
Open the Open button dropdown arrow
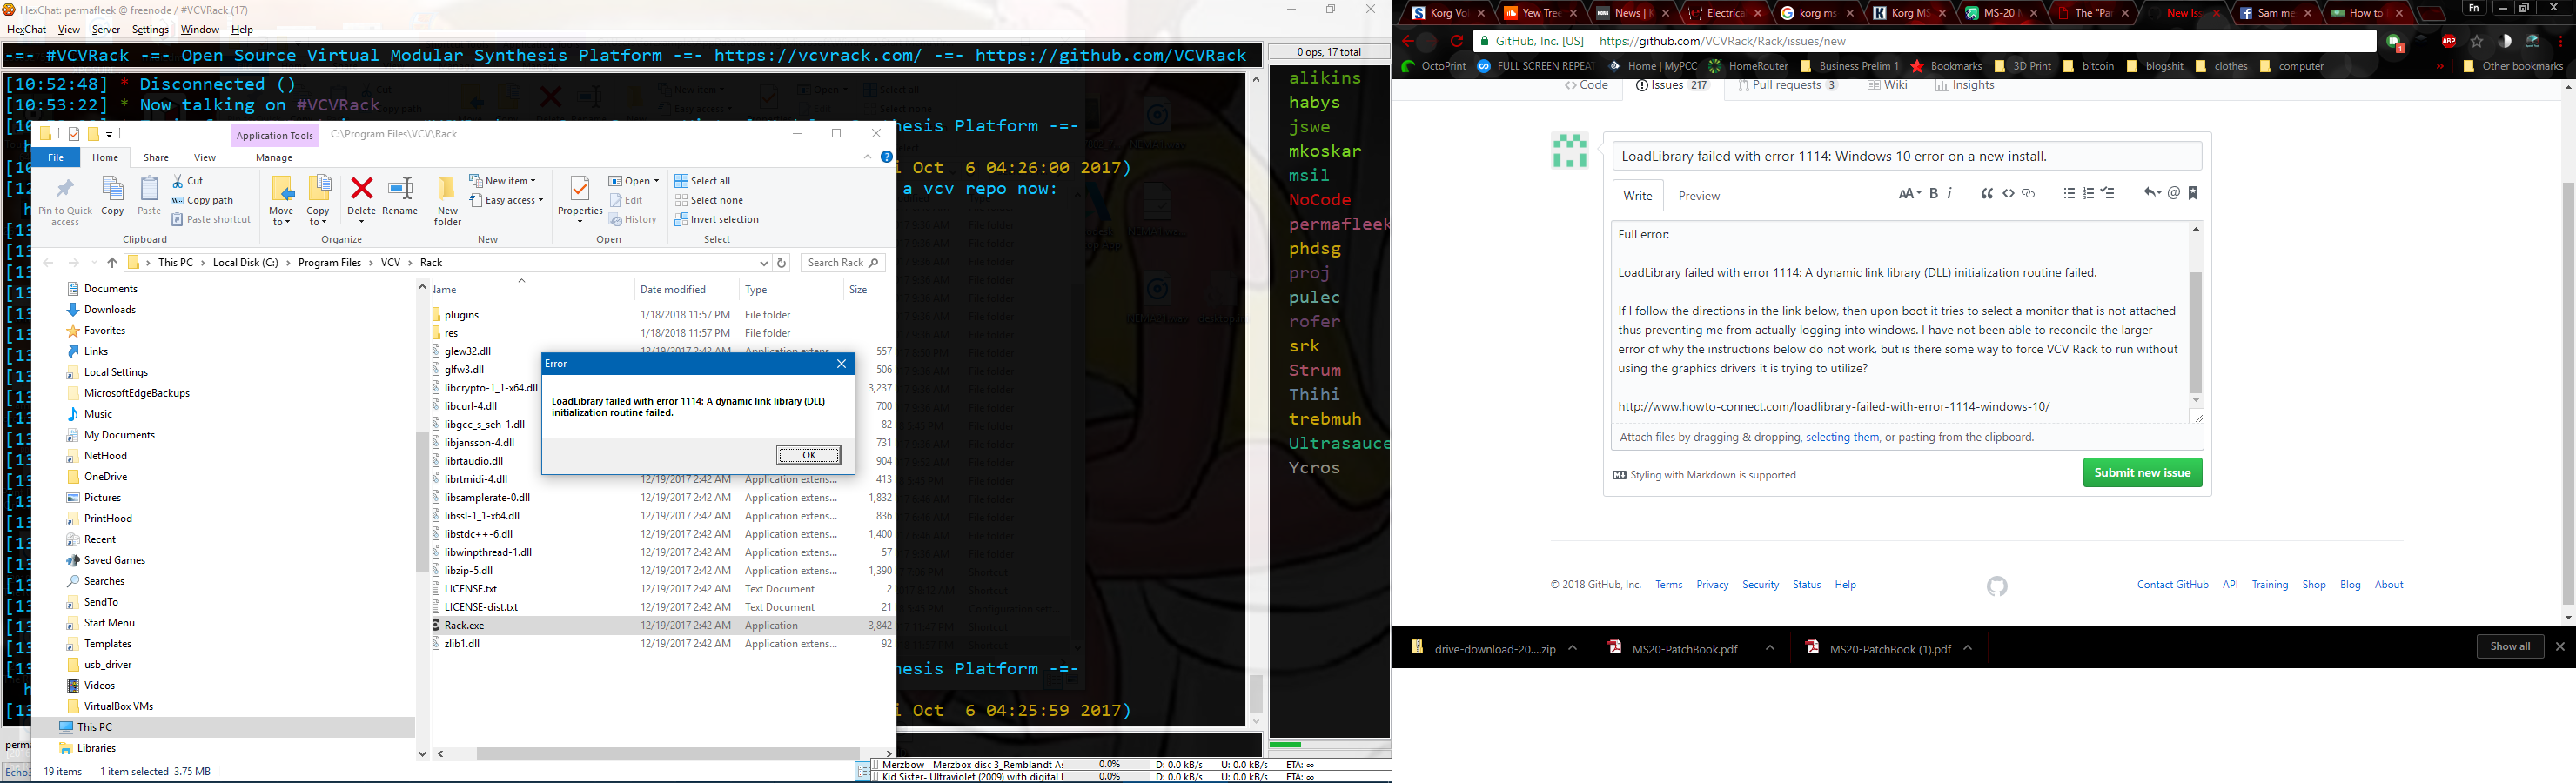click(656, 181)
